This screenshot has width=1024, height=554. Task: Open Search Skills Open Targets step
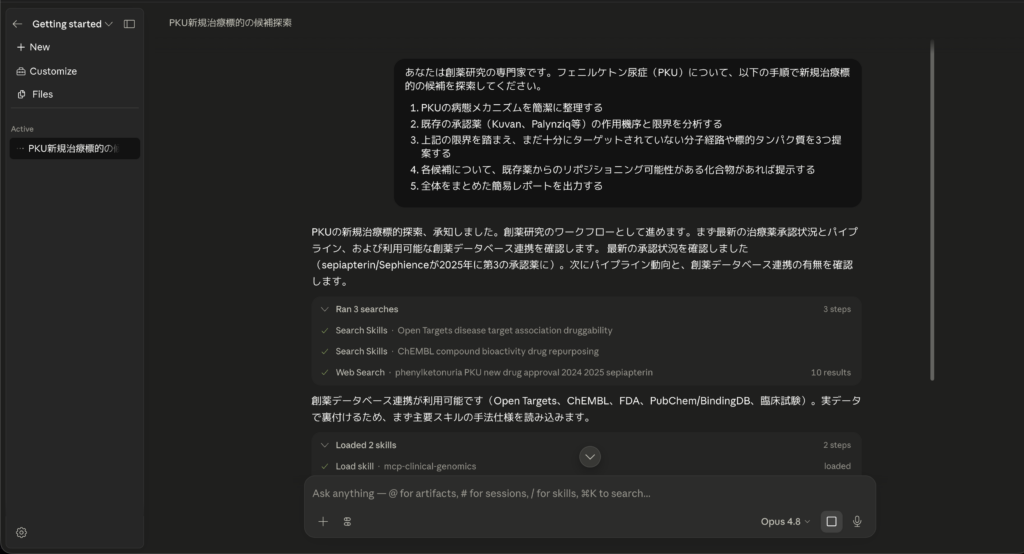click(586, 331)
